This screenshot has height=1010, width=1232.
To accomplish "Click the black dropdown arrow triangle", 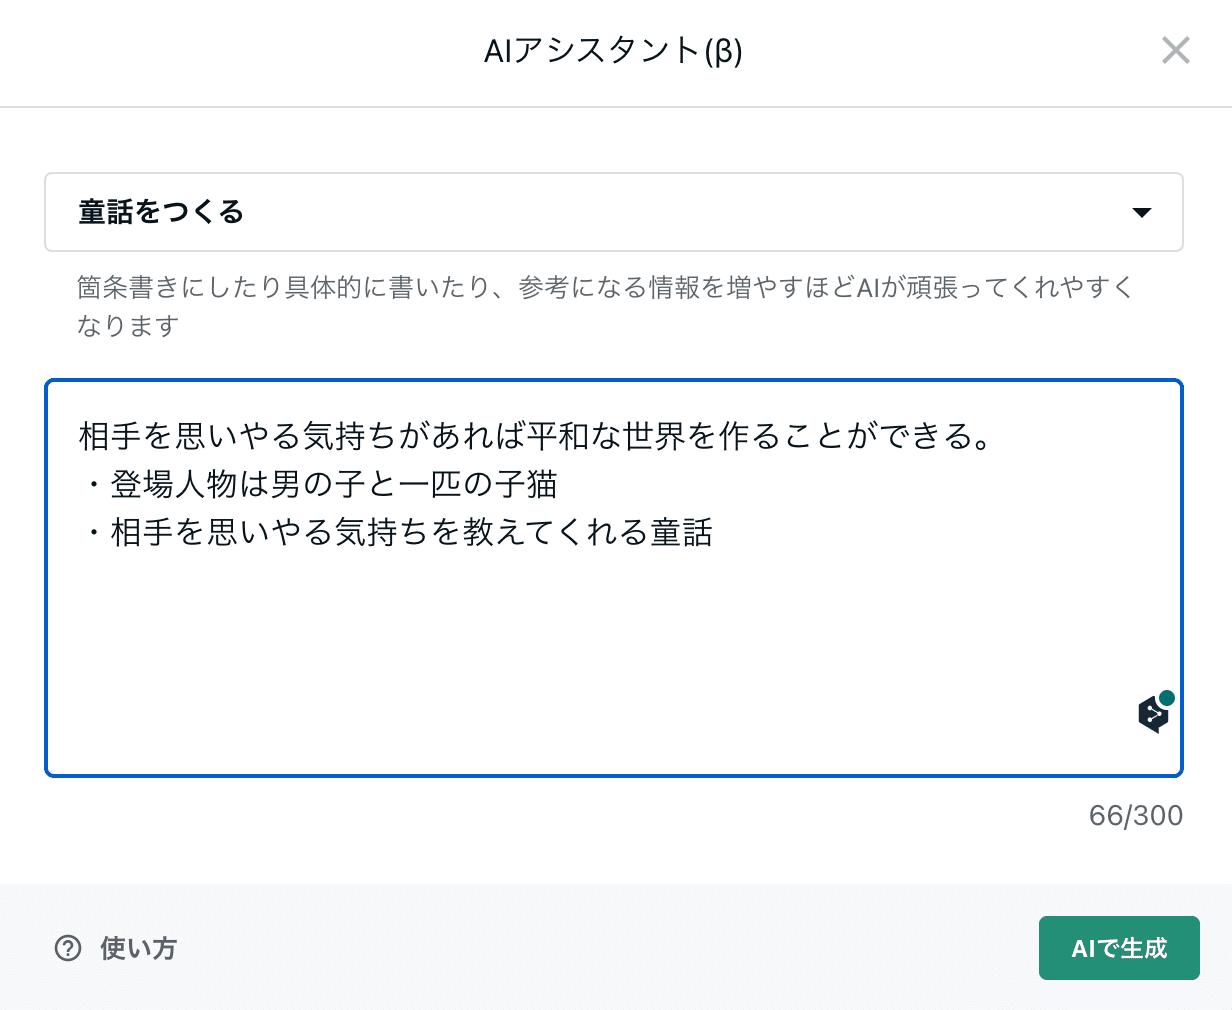I will coord(1141,212).
